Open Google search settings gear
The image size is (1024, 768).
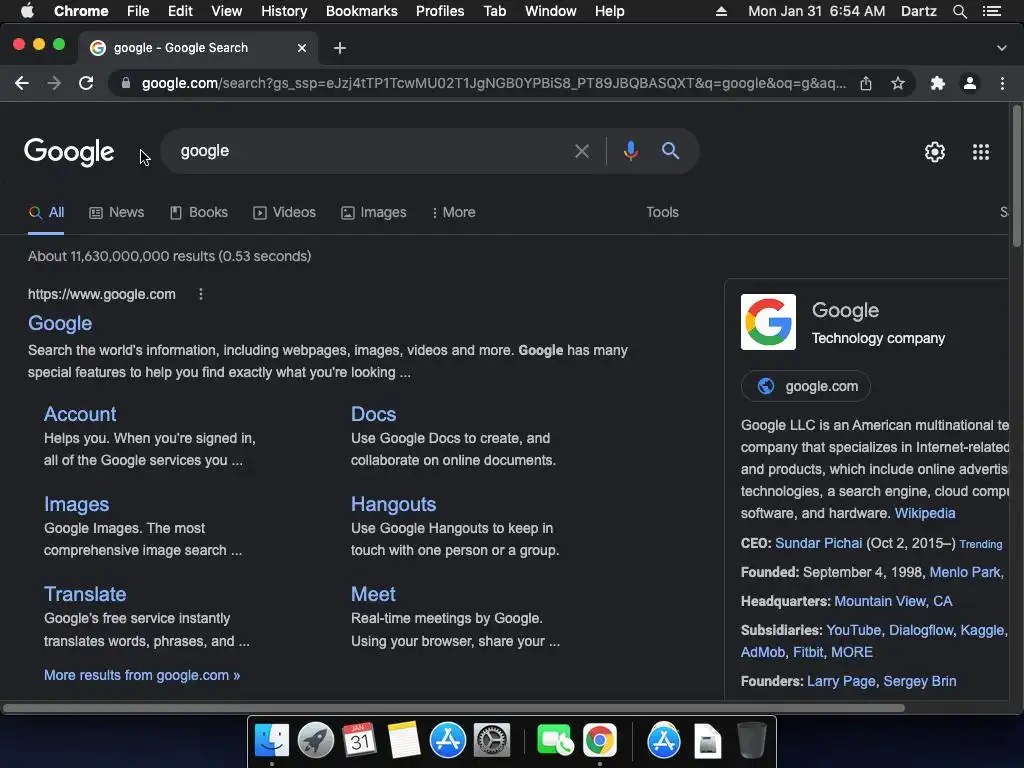click(935, 152)
